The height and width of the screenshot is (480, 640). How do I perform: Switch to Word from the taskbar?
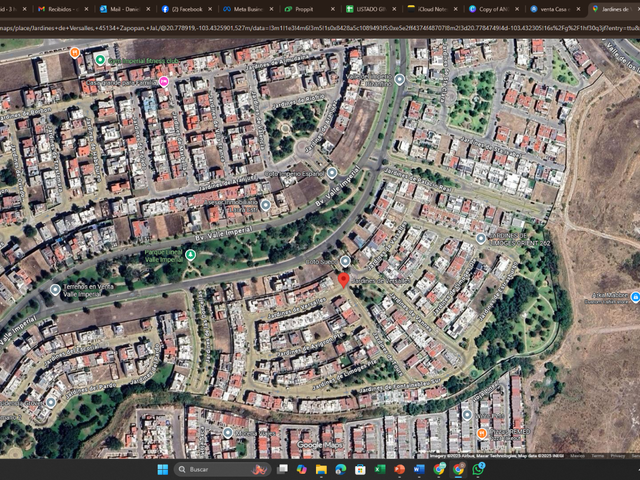tap(419, 469)
